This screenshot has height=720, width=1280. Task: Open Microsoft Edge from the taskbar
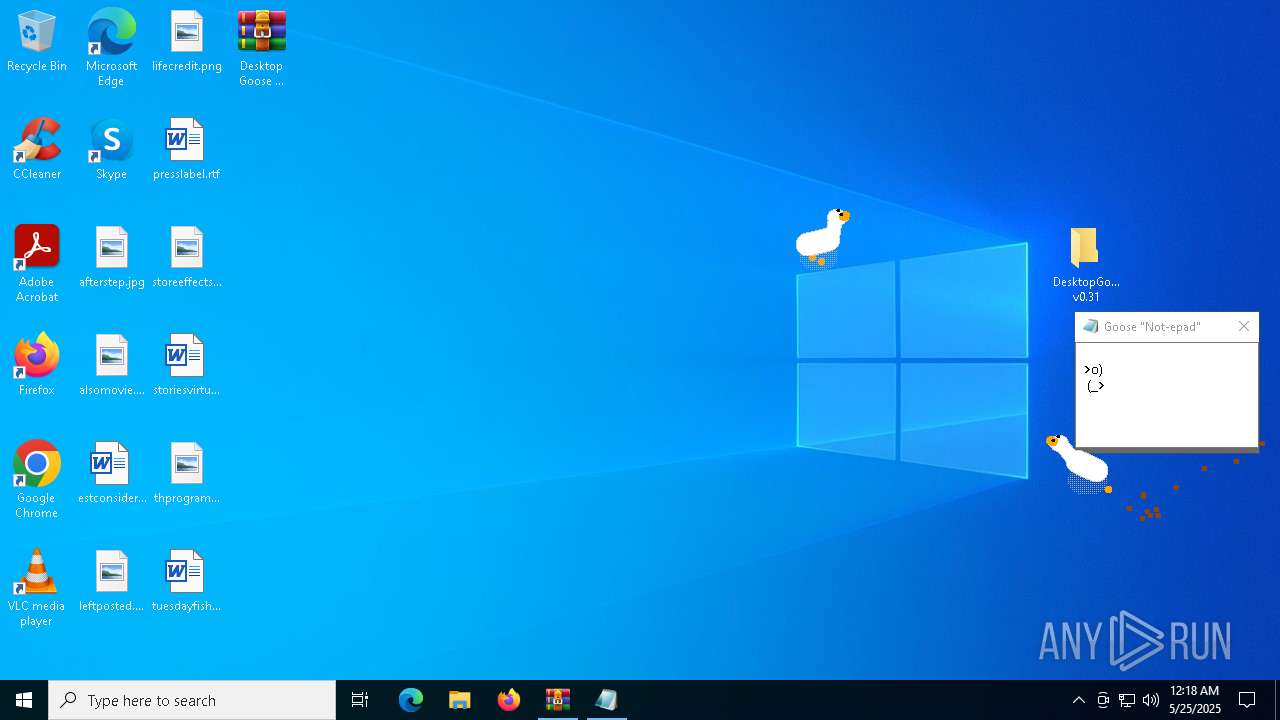tap(411, 700)
